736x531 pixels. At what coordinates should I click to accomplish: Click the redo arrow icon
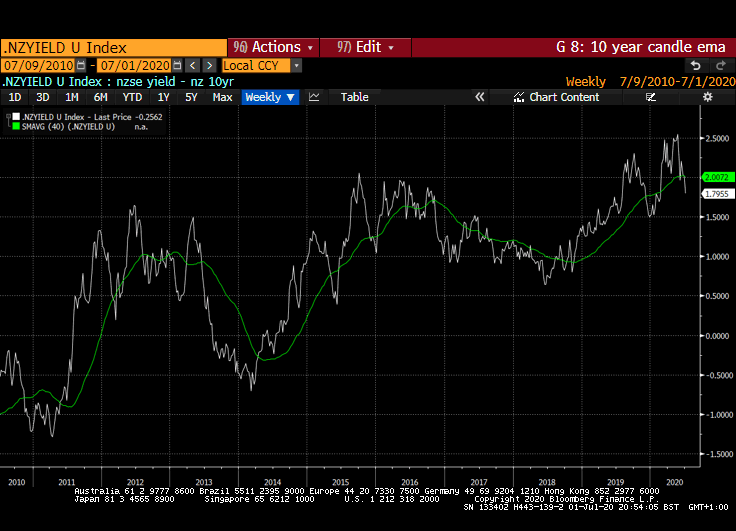click(x=722, y=65)
